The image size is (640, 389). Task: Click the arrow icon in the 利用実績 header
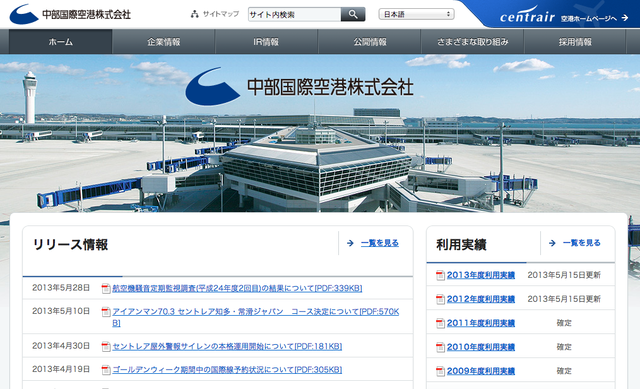552,243
